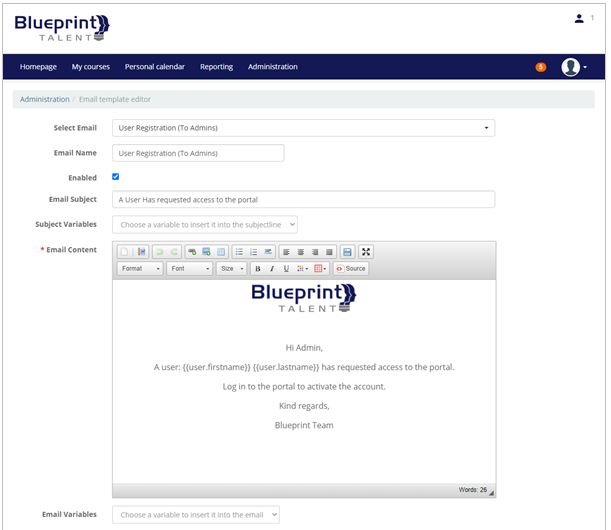This screenshot has width=611, height=530.
Task: Apply underline formatting in editor
Action: click(x=286, y=269)
